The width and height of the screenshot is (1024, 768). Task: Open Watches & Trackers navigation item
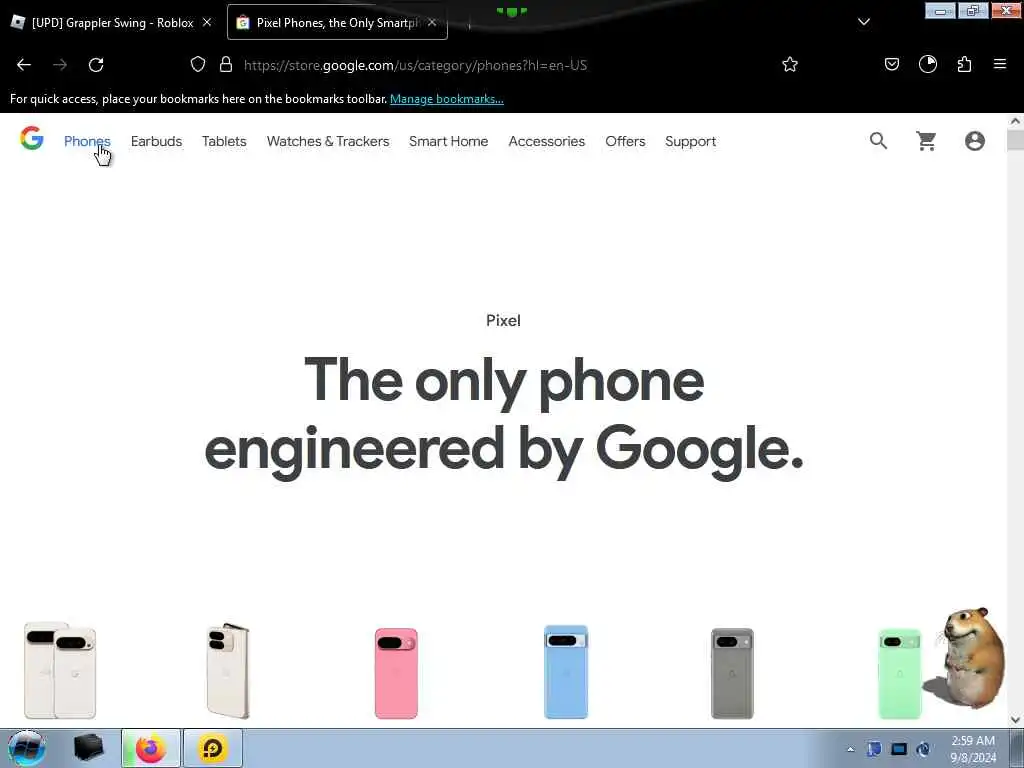coord(328,141)
